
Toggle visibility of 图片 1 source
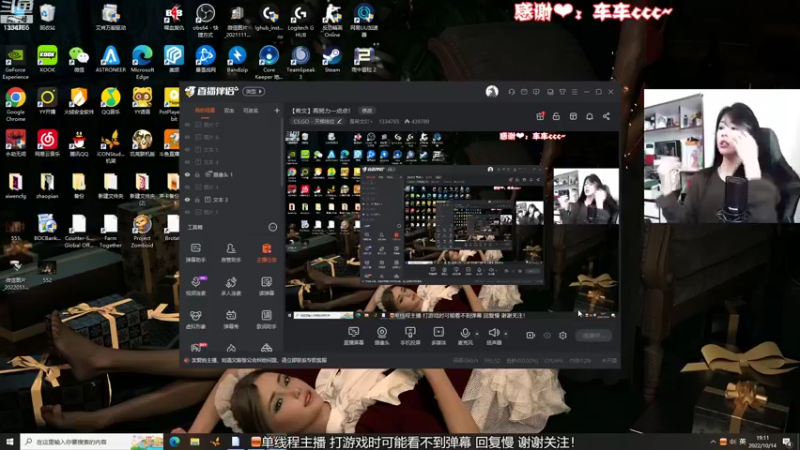click(187, 212)
